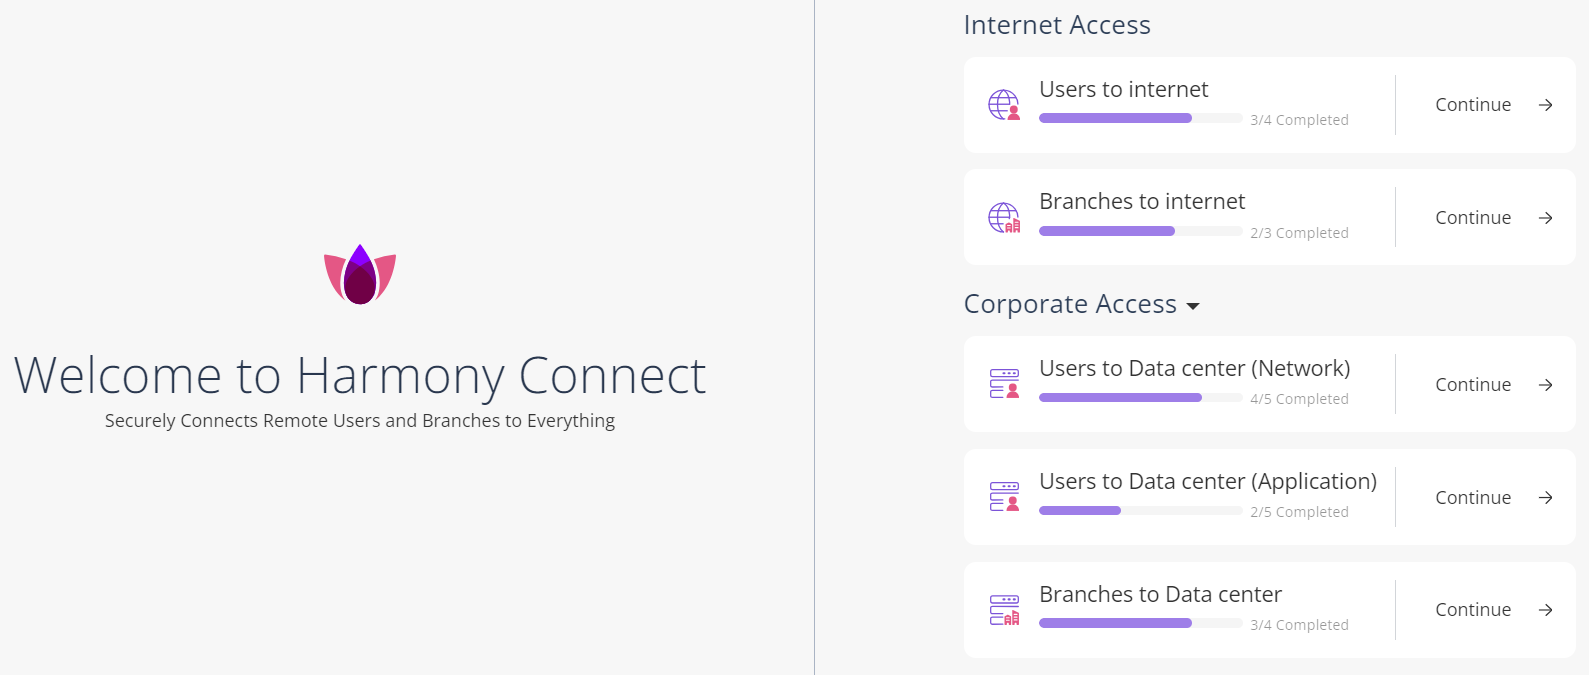1589x675 pixels.
Task: Click the Users to Data center (Application) progress bar
Action: [1140, 511]
